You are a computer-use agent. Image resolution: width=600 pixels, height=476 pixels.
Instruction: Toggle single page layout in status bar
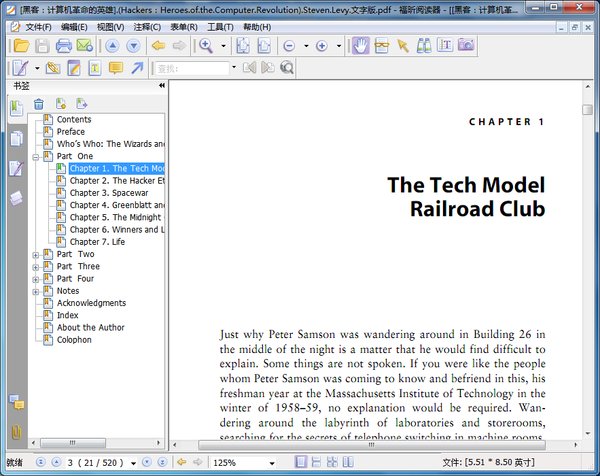pos(301,463)
